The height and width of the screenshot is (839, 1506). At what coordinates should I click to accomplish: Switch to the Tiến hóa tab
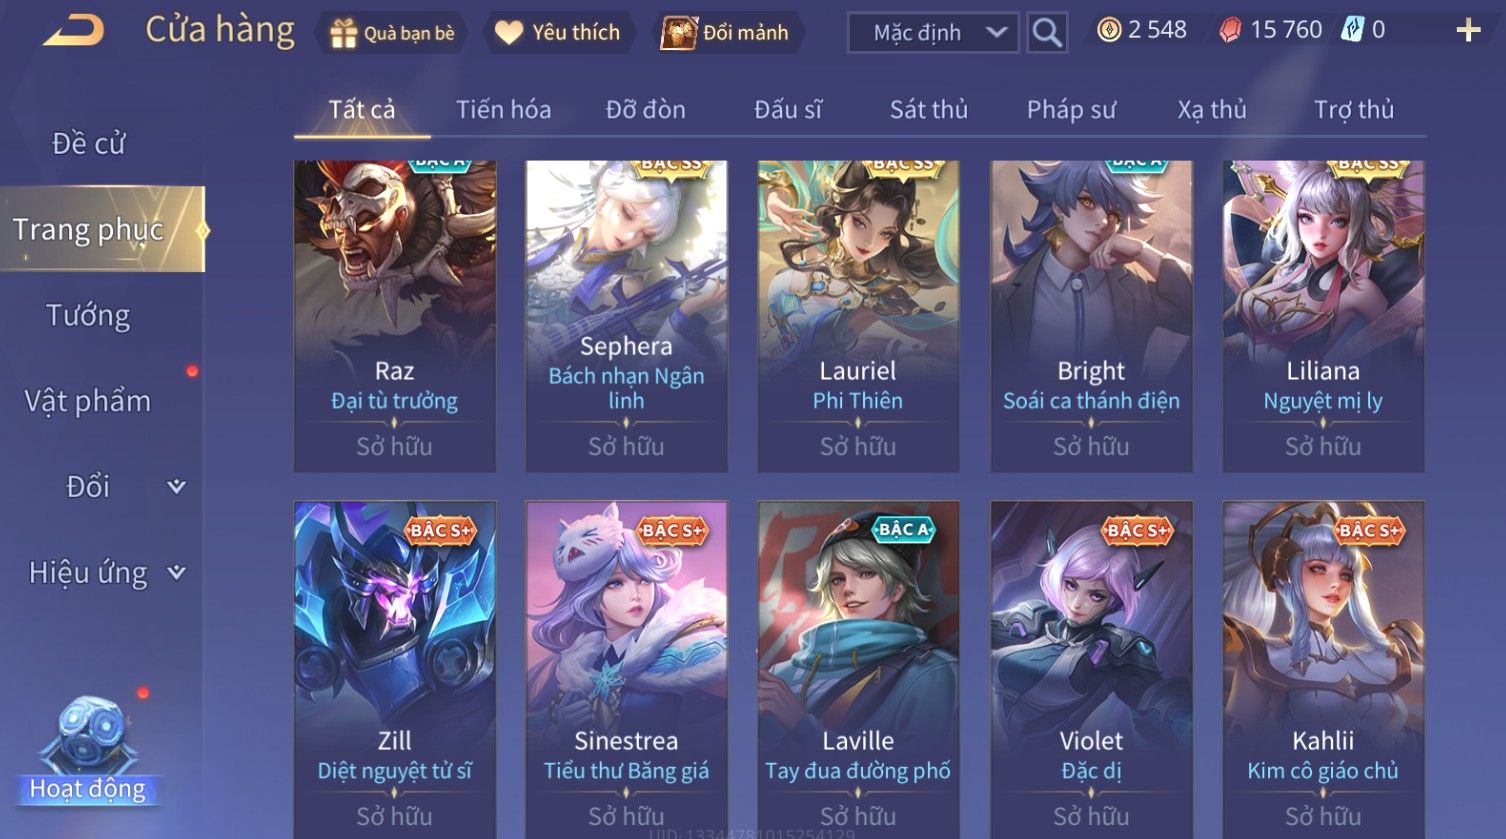[504, 109]
